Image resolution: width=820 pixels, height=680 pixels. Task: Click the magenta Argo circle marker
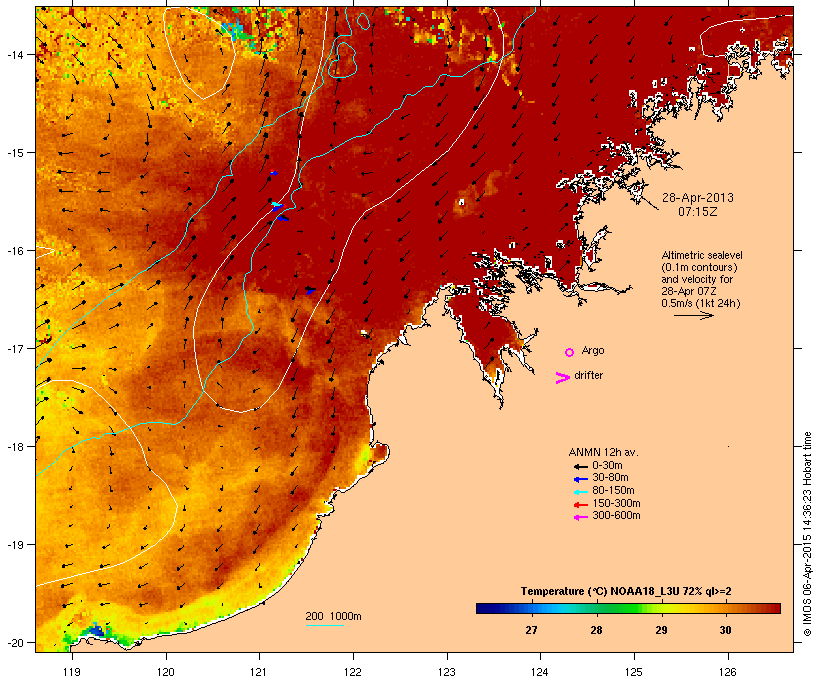click(x=569, y=353)
